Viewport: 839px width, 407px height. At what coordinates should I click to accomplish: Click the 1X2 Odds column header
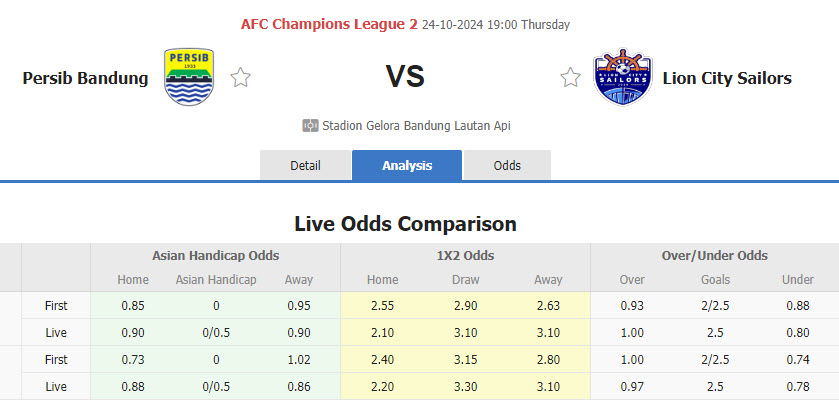tap(465, 256)
